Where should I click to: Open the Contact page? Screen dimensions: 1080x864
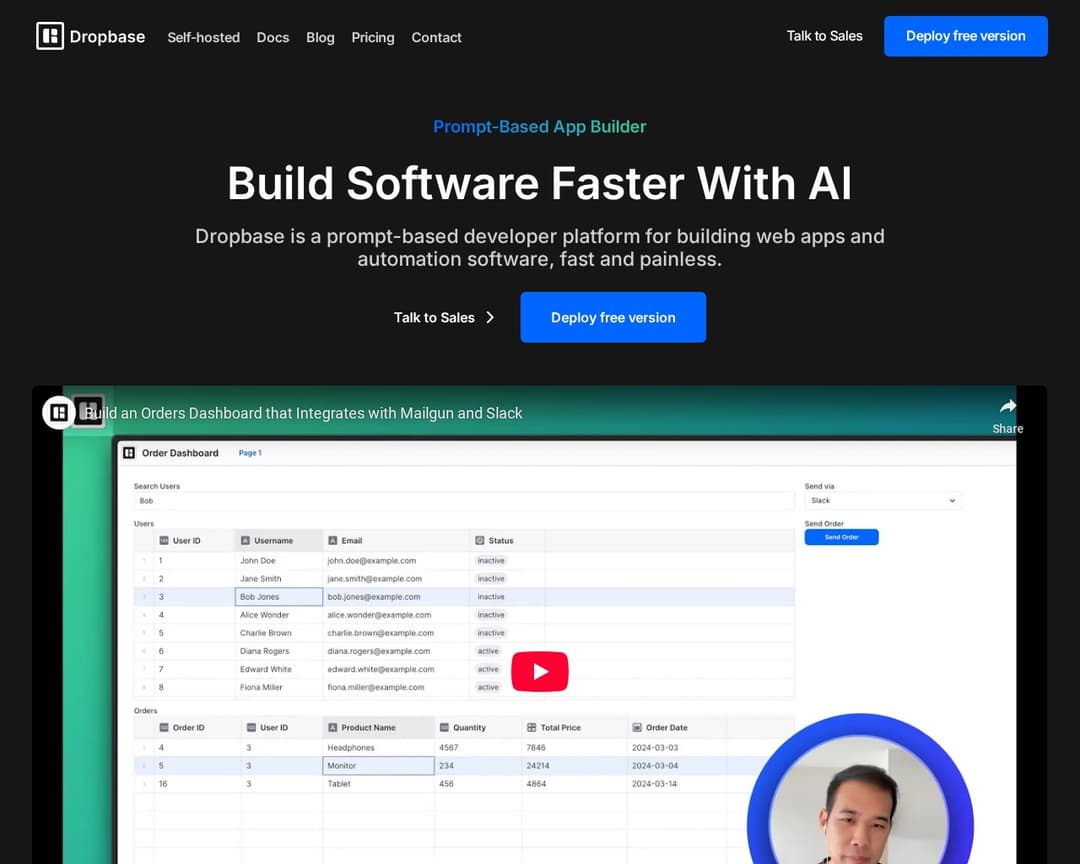click(x=436, y=37)
